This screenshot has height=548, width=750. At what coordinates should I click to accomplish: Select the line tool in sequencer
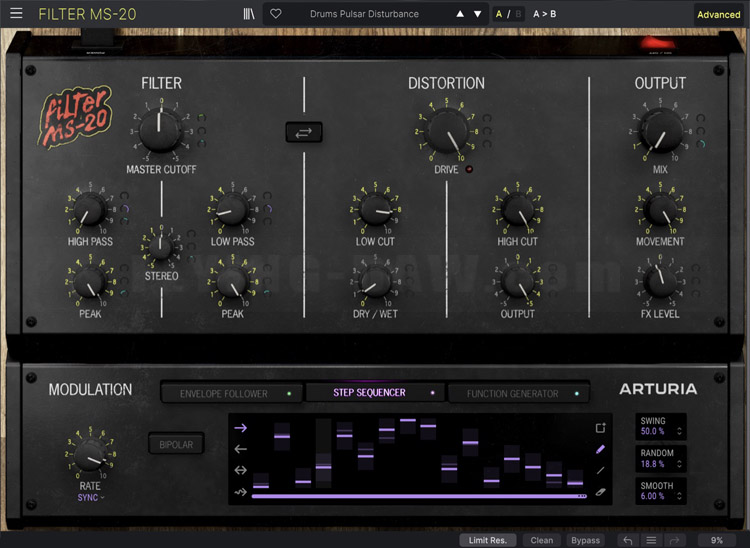(x=601, y=471)
